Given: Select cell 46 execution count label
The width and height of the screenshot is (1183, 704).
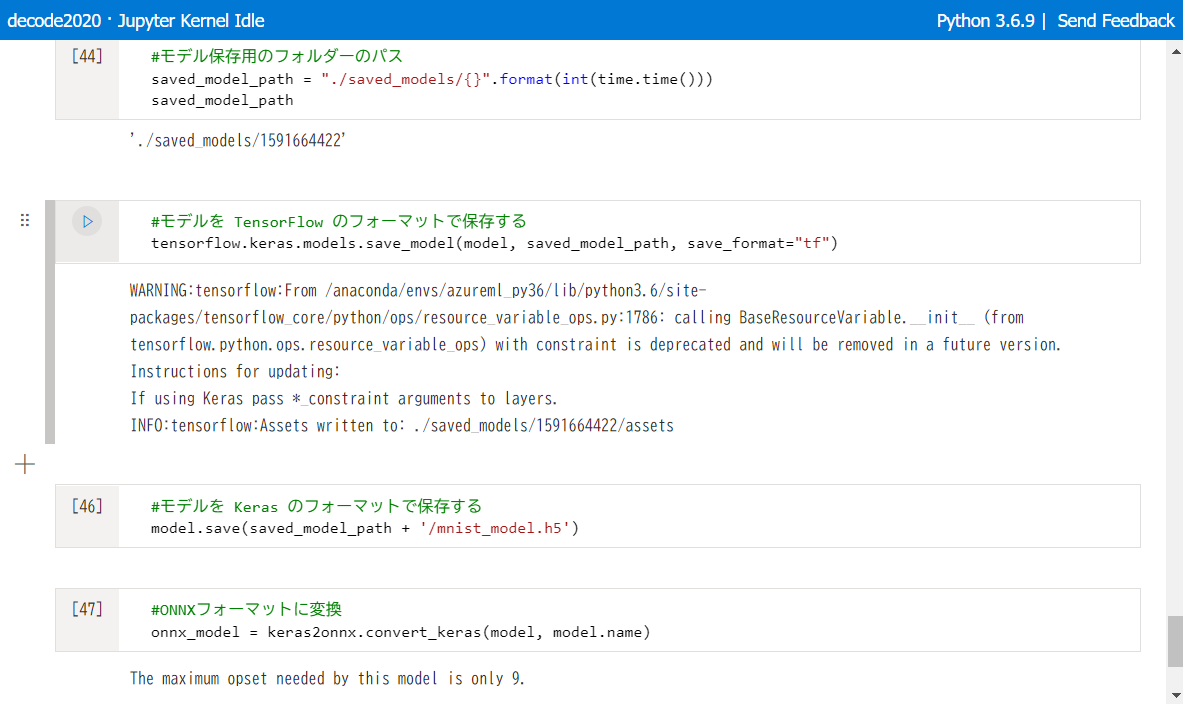Looking at the screenshot, I should (88, 506).
